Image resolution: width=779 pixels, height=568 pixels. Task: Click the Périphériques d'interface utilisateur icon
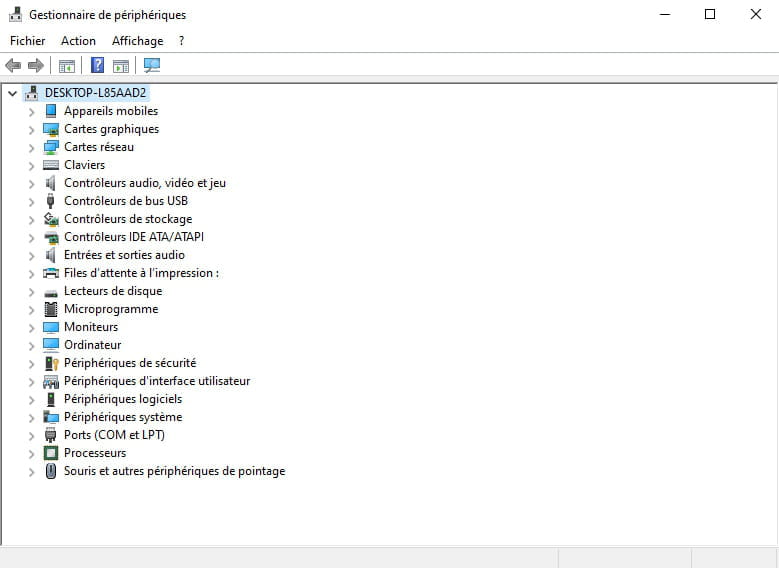(x=51, y=382)
